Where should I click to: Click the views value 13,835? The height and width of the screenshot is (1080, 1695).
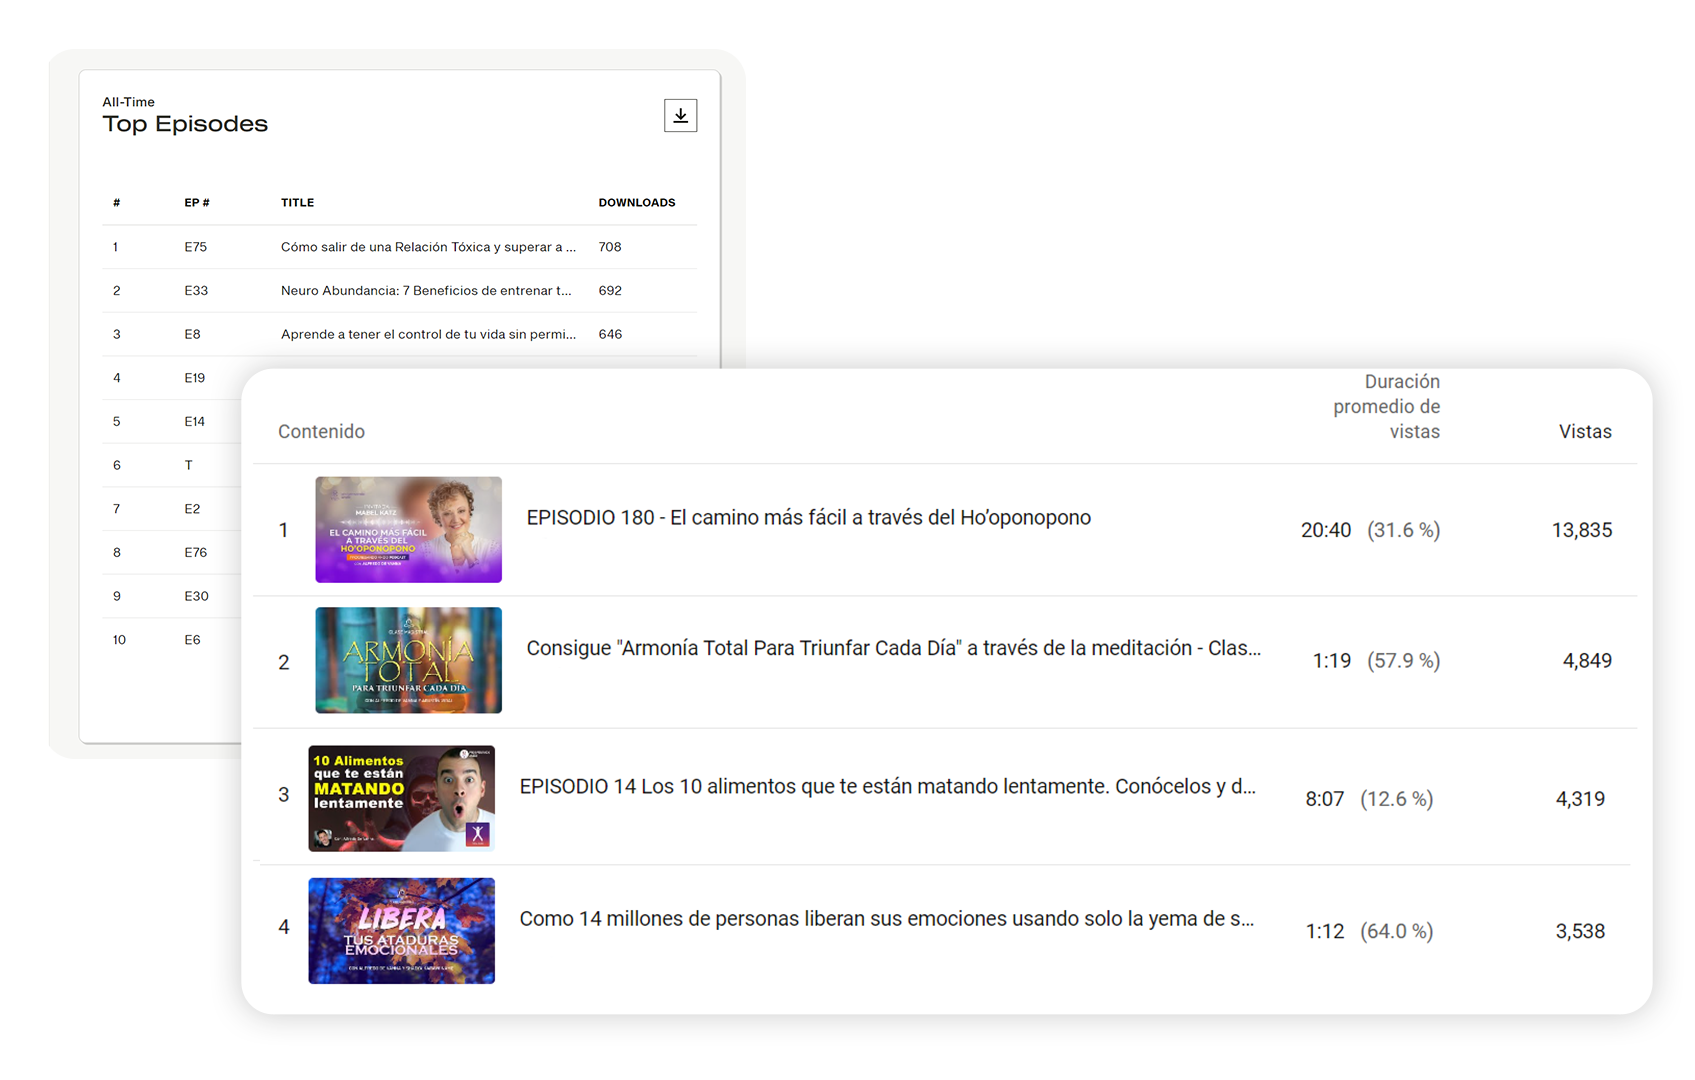[1582, 531]
